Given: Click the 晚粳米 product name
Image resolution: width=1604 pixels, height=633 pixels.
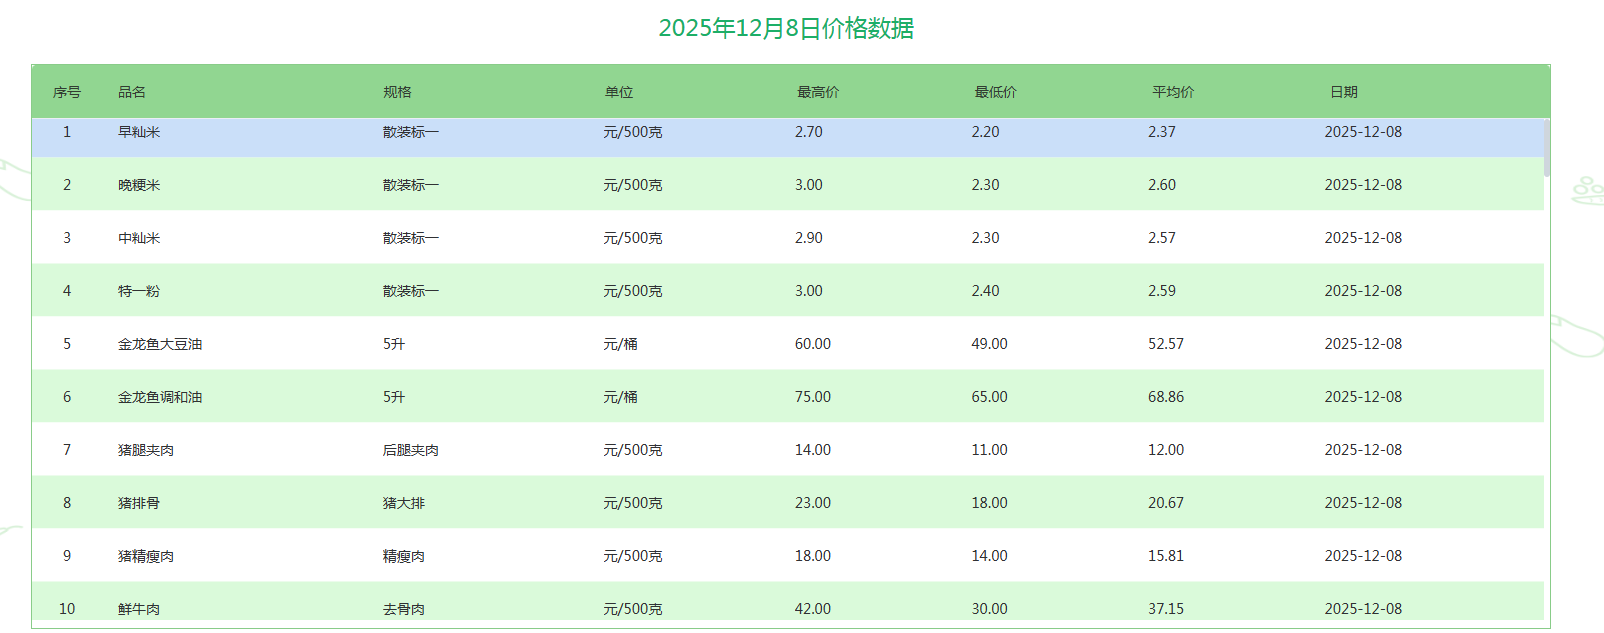Looking at the screenshot, I should pos(139,185).
